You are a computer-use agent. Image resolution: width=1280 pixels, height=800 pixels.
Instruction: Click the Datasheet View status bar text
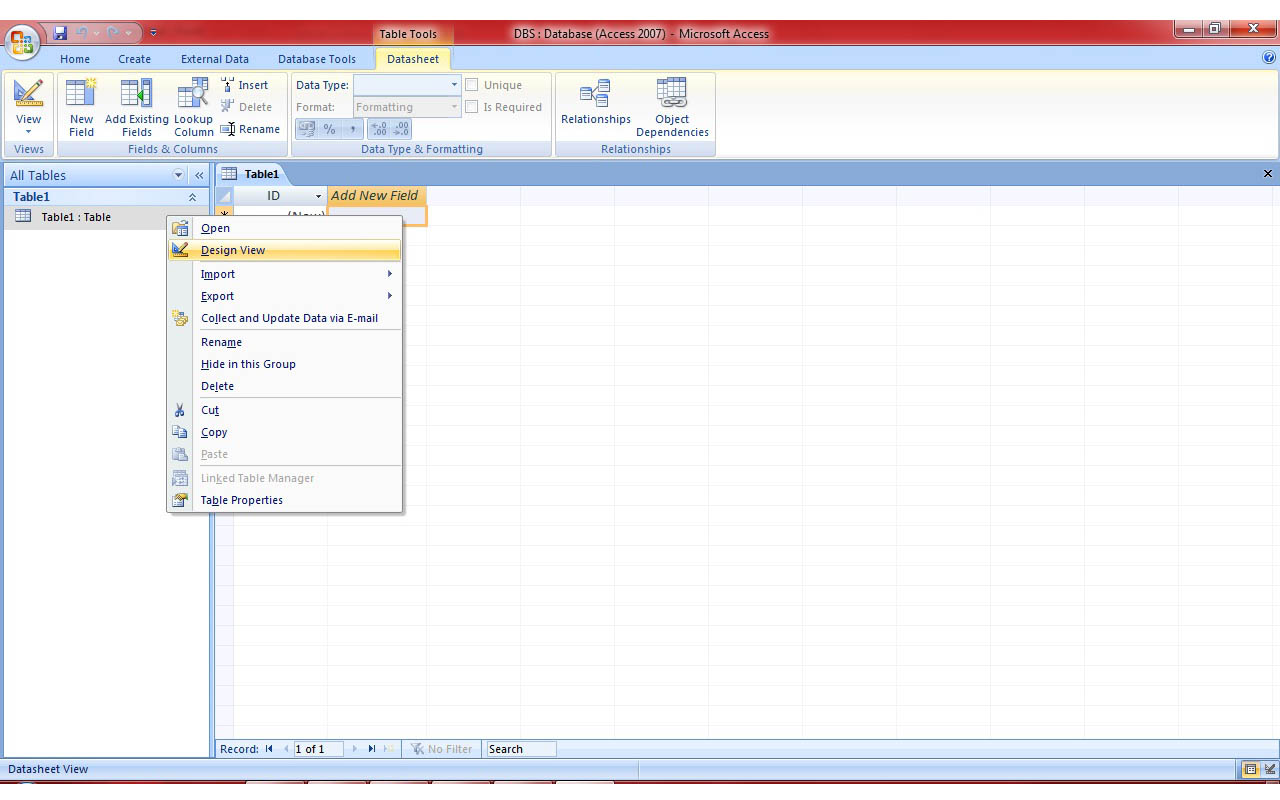[x=48, y=769]
